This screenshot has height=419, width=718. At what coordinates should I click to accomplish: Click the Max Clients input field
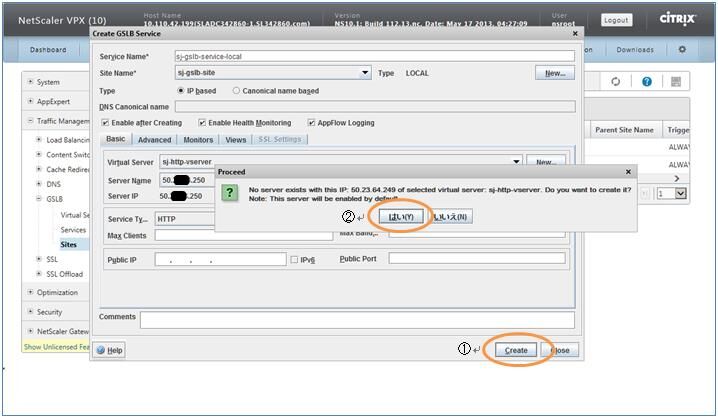click(244, 235)
